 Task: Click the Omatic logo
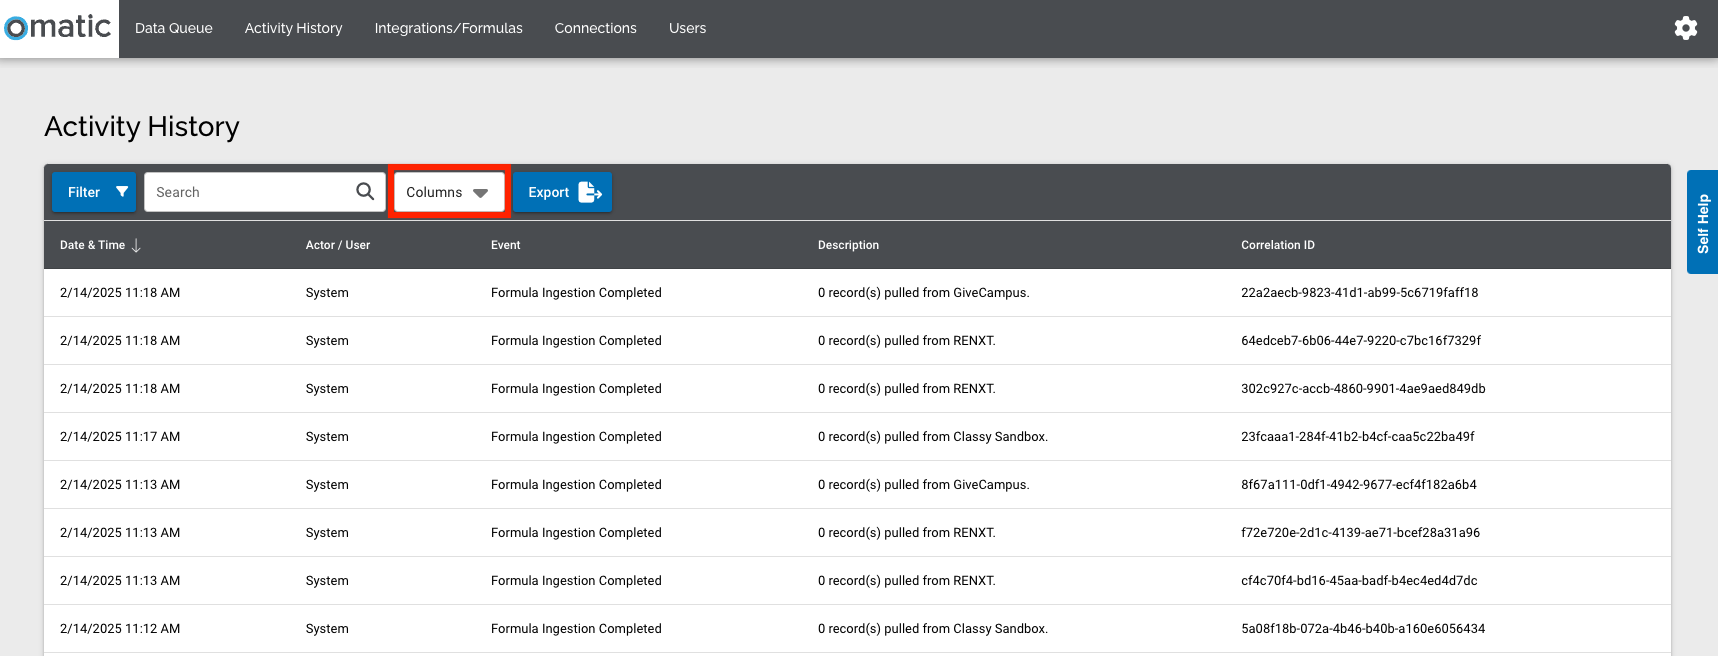(x=58, y=27)
